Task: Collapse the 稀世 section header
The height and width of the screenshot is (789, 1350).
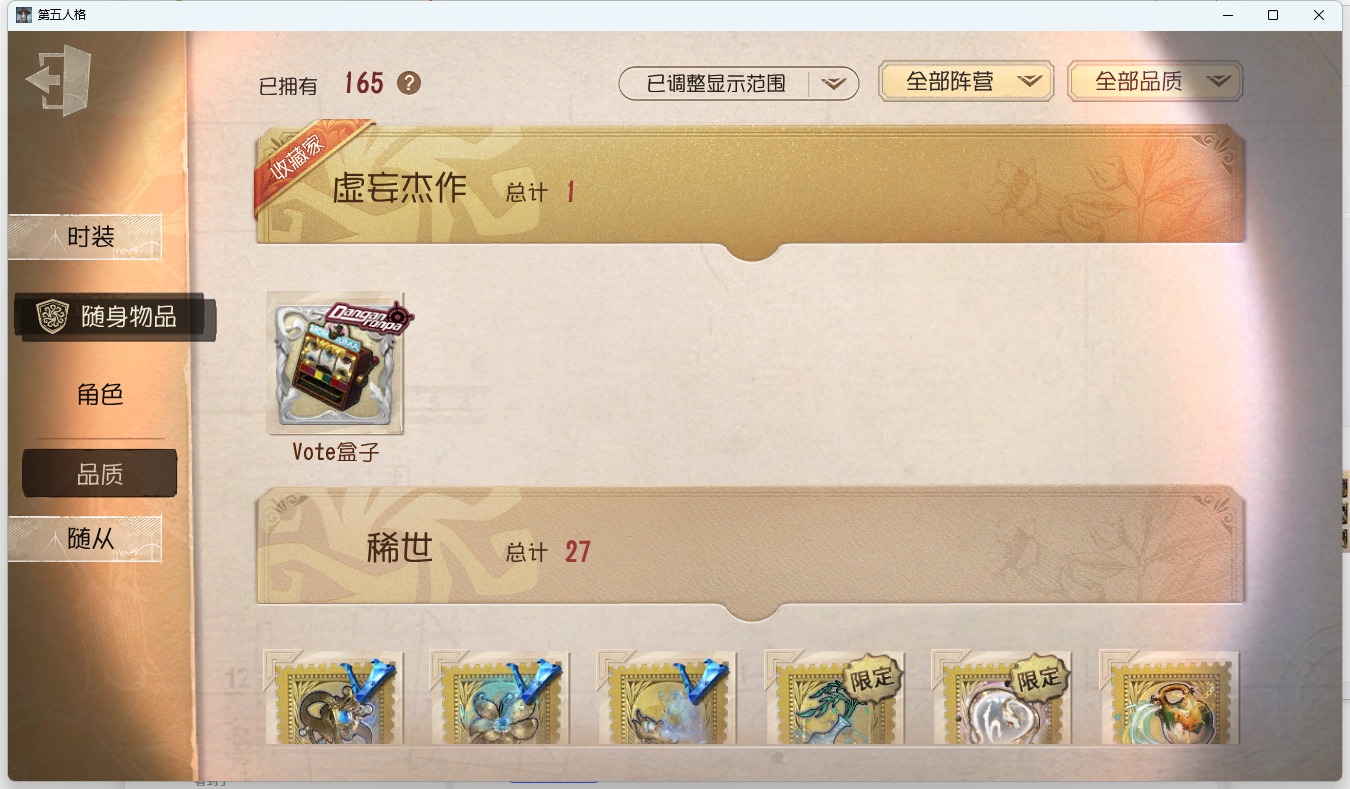Action: 751,548
